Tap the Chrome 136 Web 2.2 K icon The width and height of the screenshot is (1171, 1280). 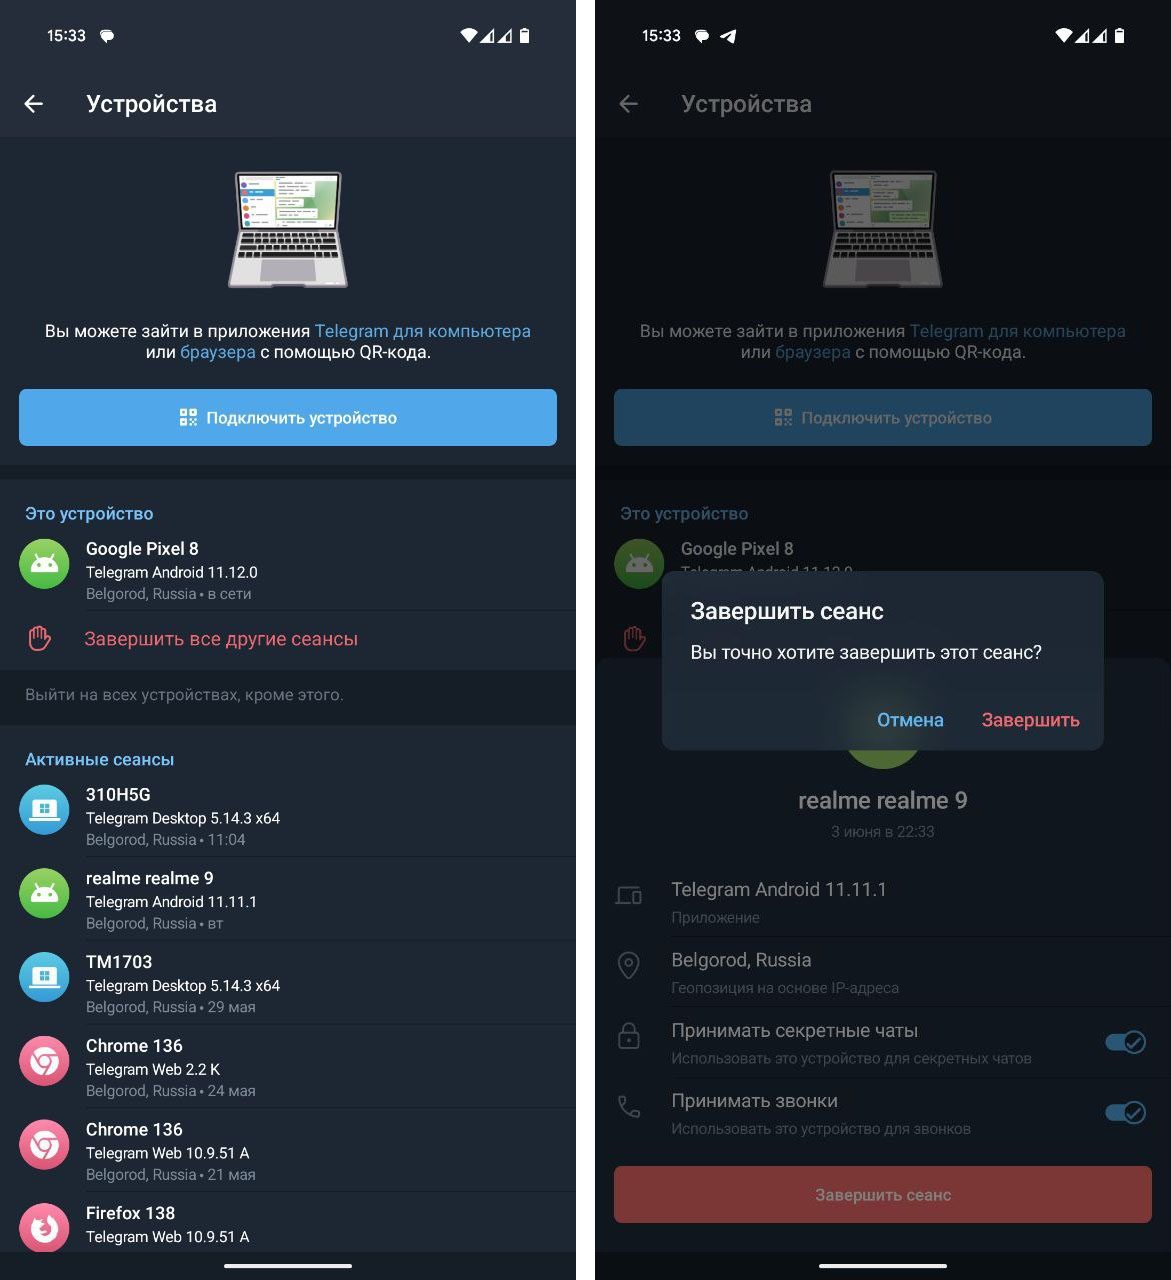(x=44, y=1061)
